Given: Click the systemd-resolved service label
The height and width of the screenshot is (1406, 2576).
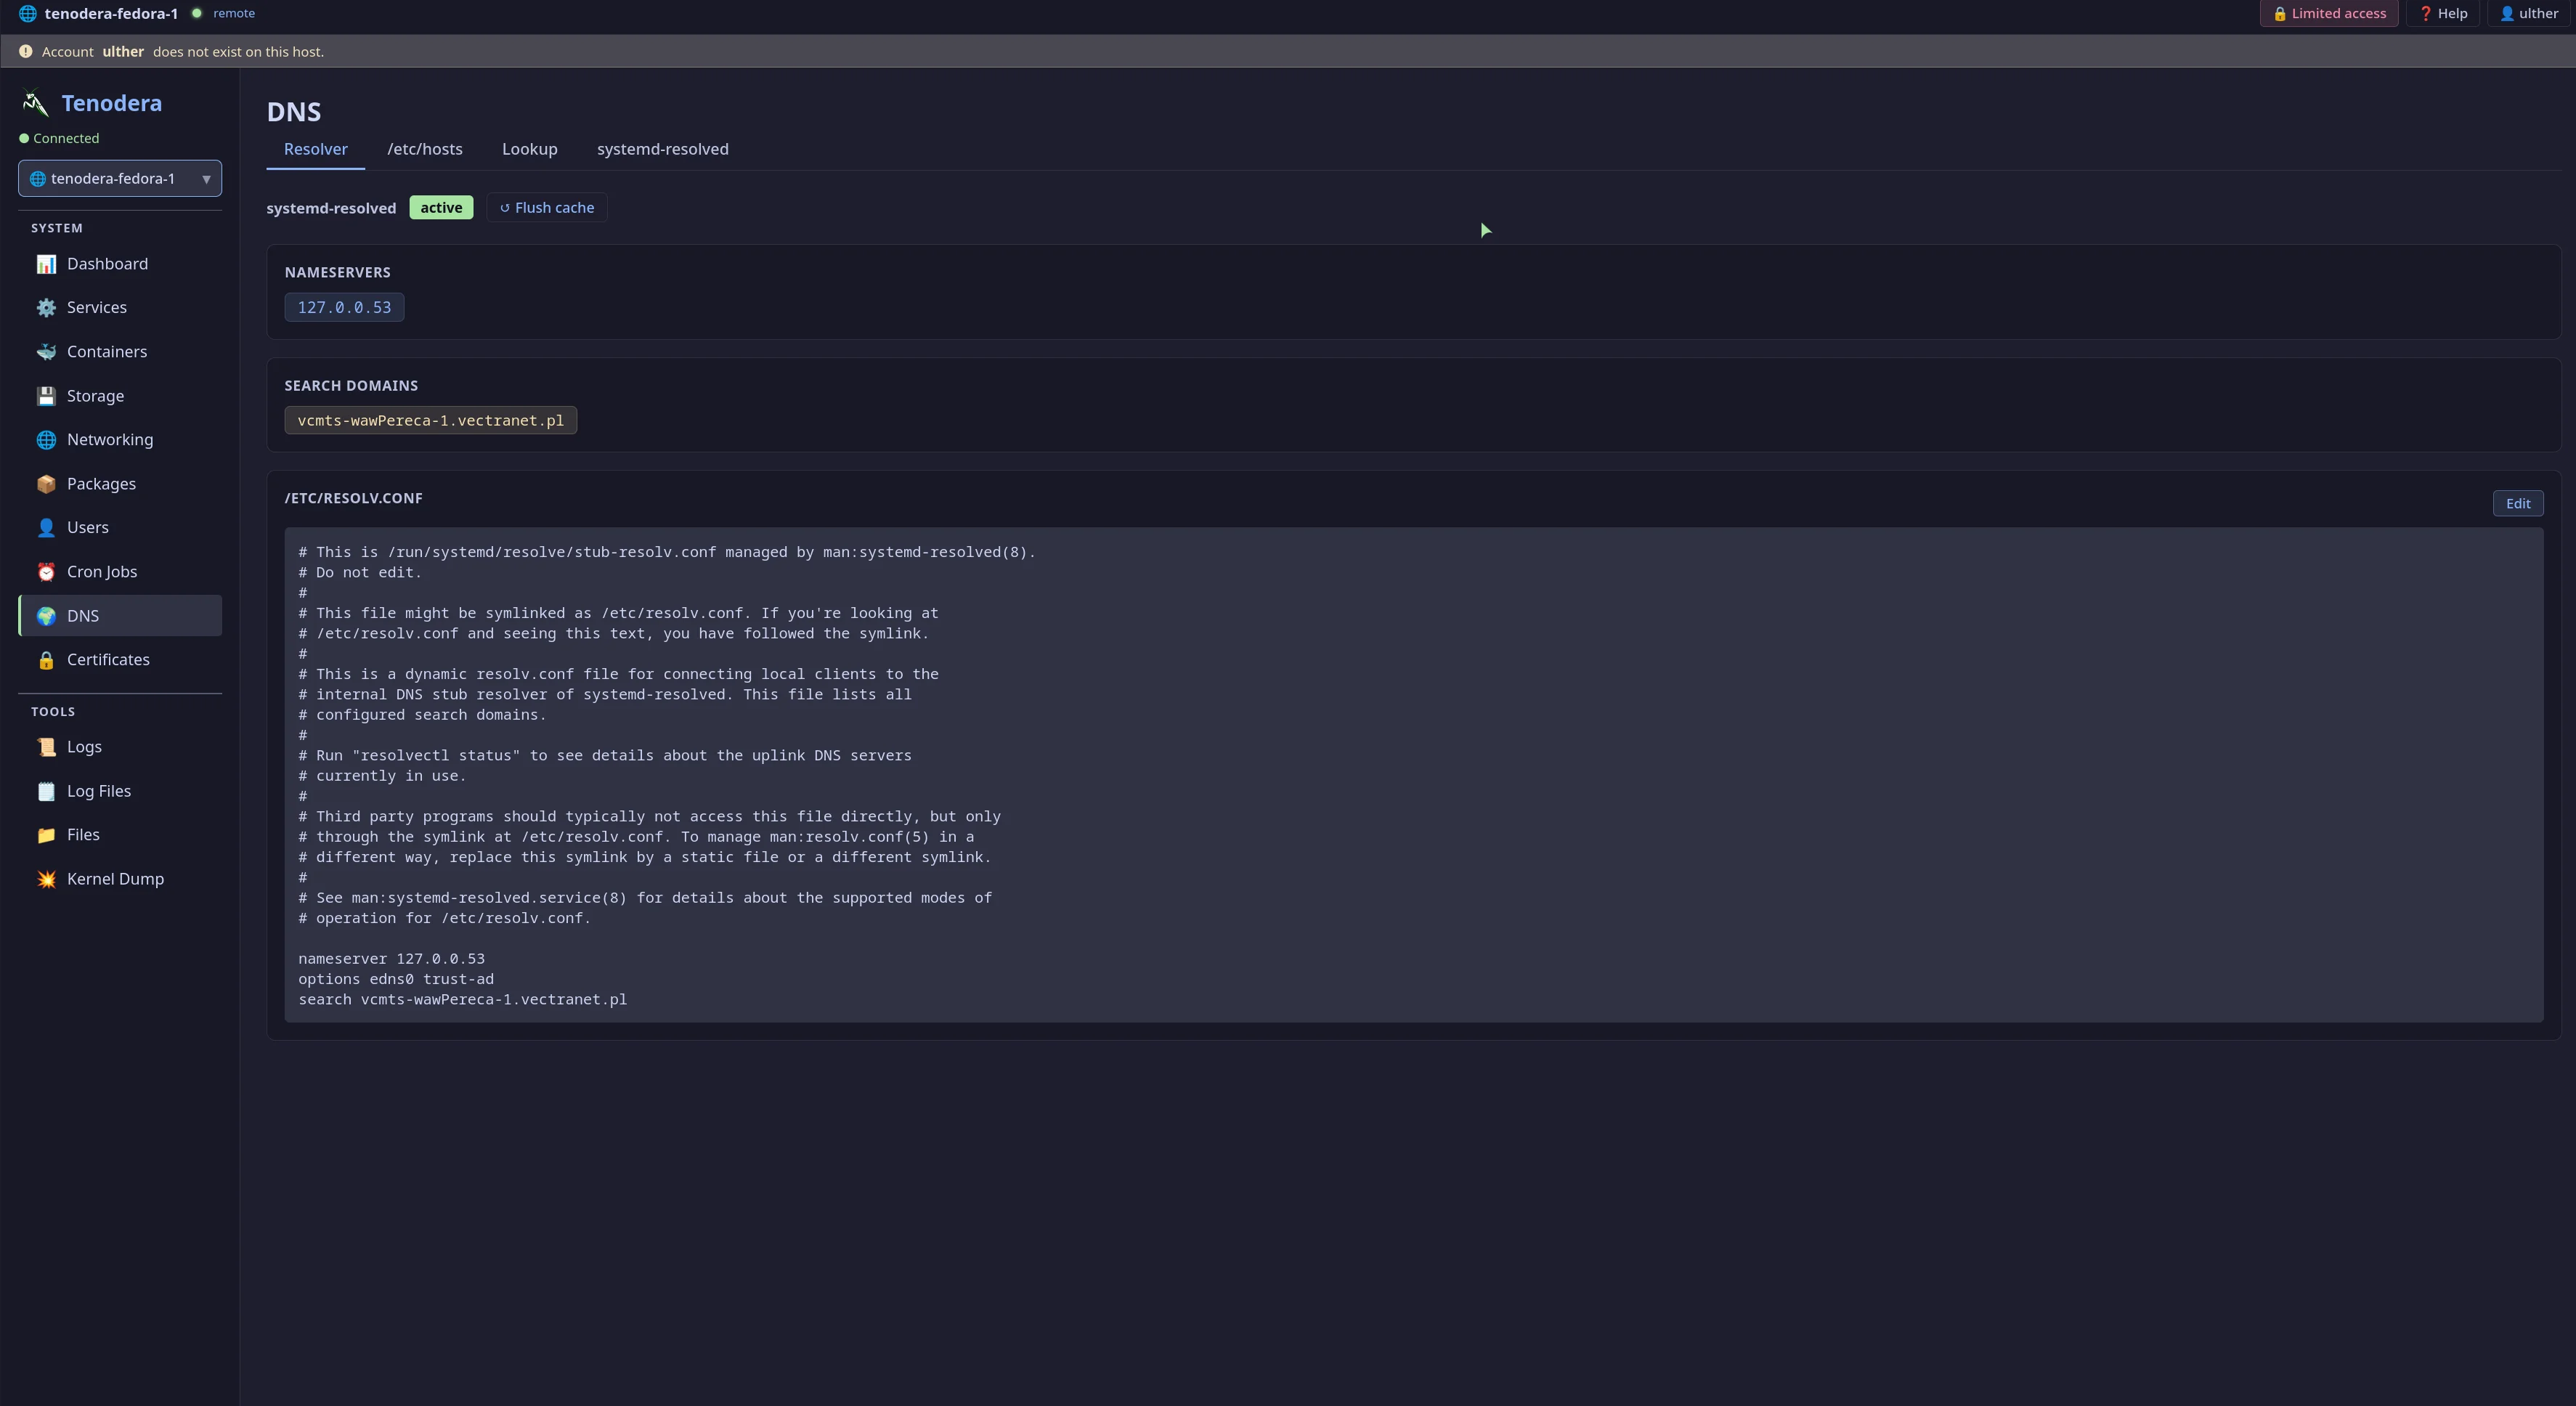Looking at the screenshot, I should 331,209.
